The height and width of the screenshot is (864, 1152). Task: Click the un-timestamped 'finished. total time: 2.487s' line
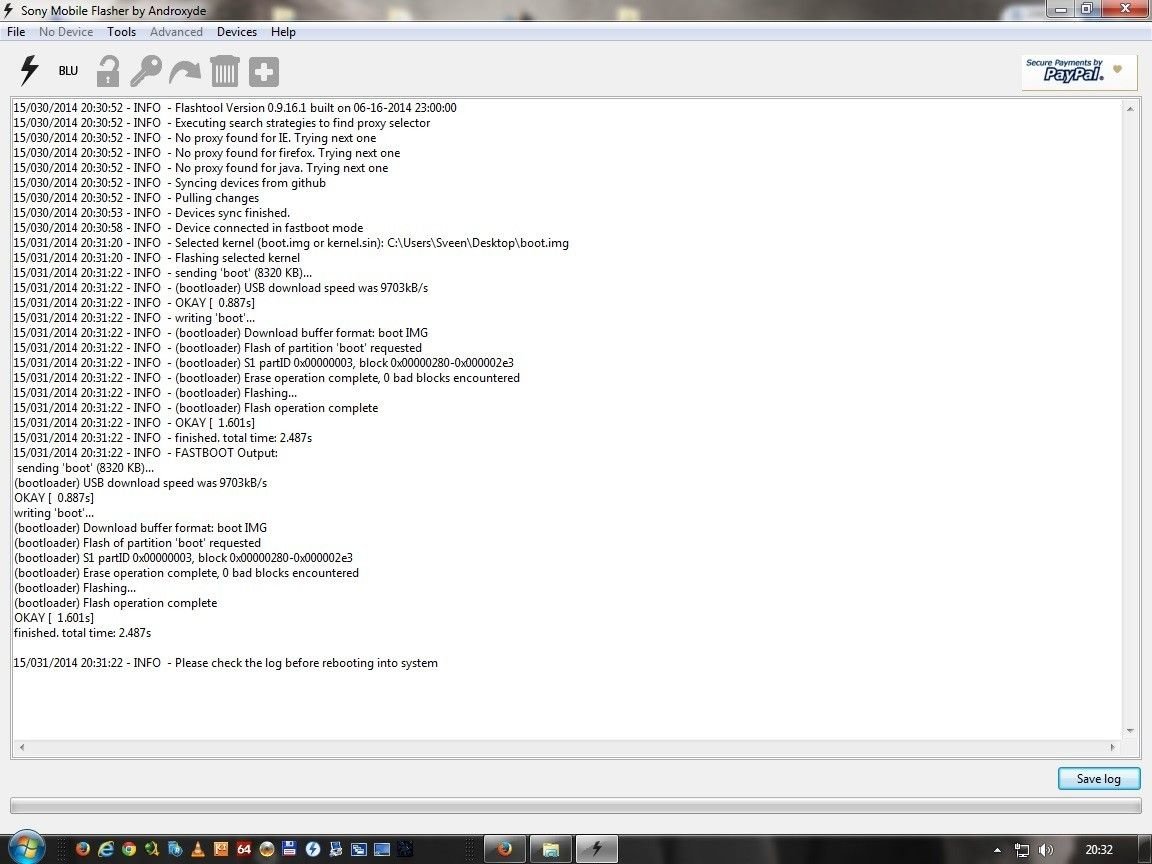pyautogui.click(x=82, y=633)
